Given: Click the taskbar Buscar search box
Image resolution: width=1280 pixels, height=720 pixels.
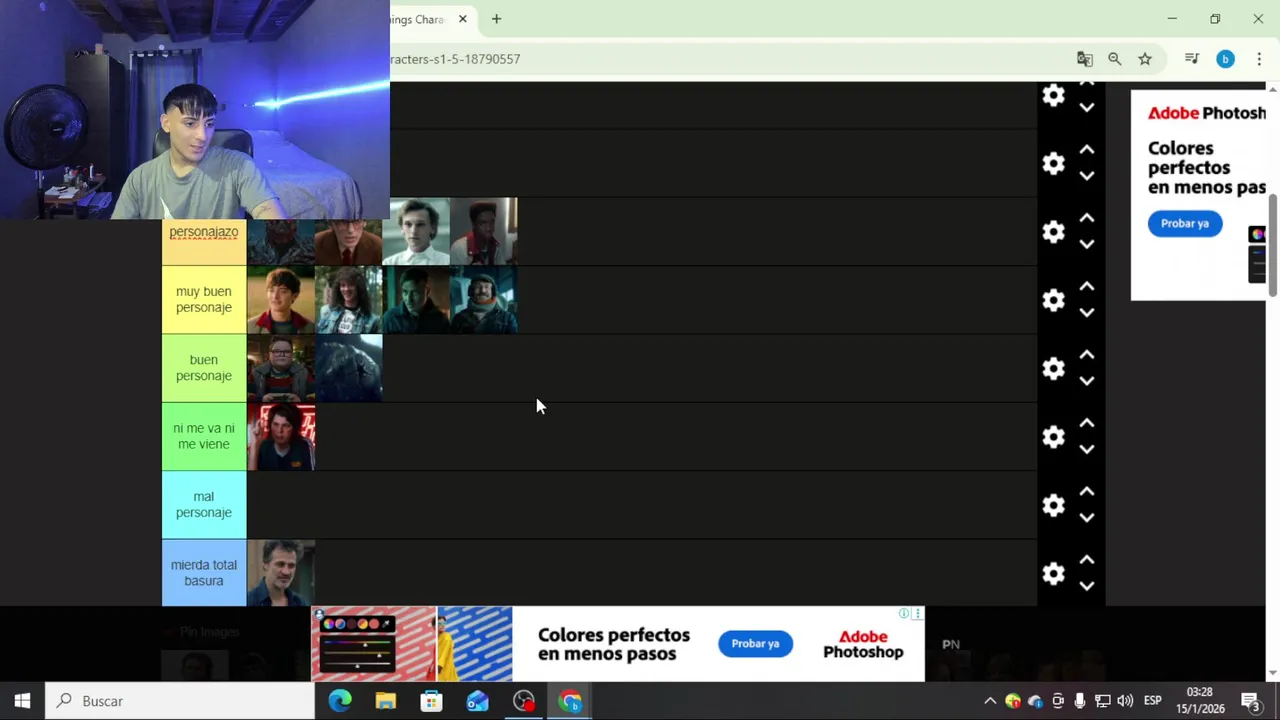Looking at the screenshot, I should (x=180, y=701).
